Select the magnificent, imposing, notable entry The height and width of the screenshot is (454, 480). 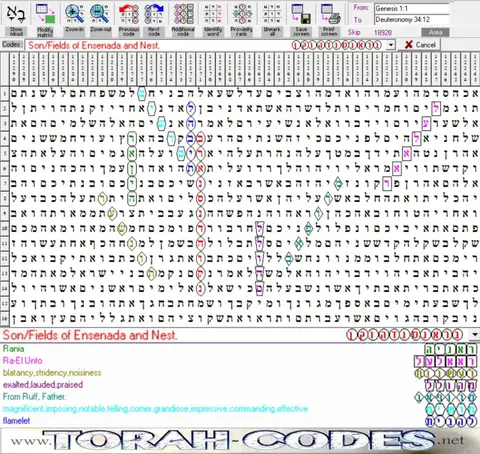tap(155, 409)
